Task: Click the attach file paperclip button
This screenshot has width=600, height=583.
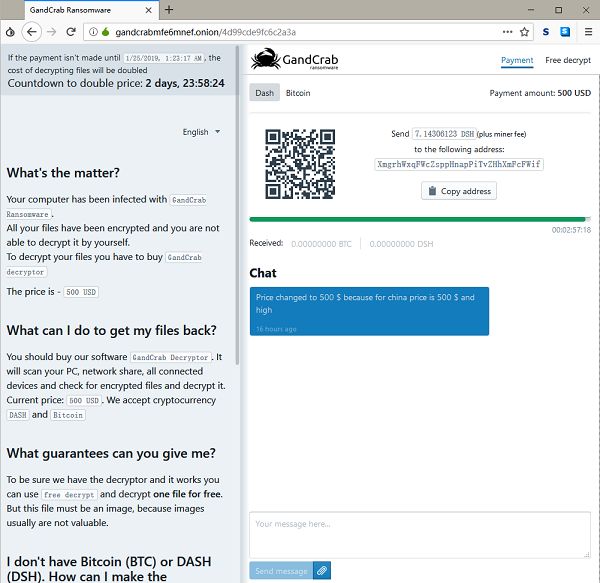Action: (322, 570)
